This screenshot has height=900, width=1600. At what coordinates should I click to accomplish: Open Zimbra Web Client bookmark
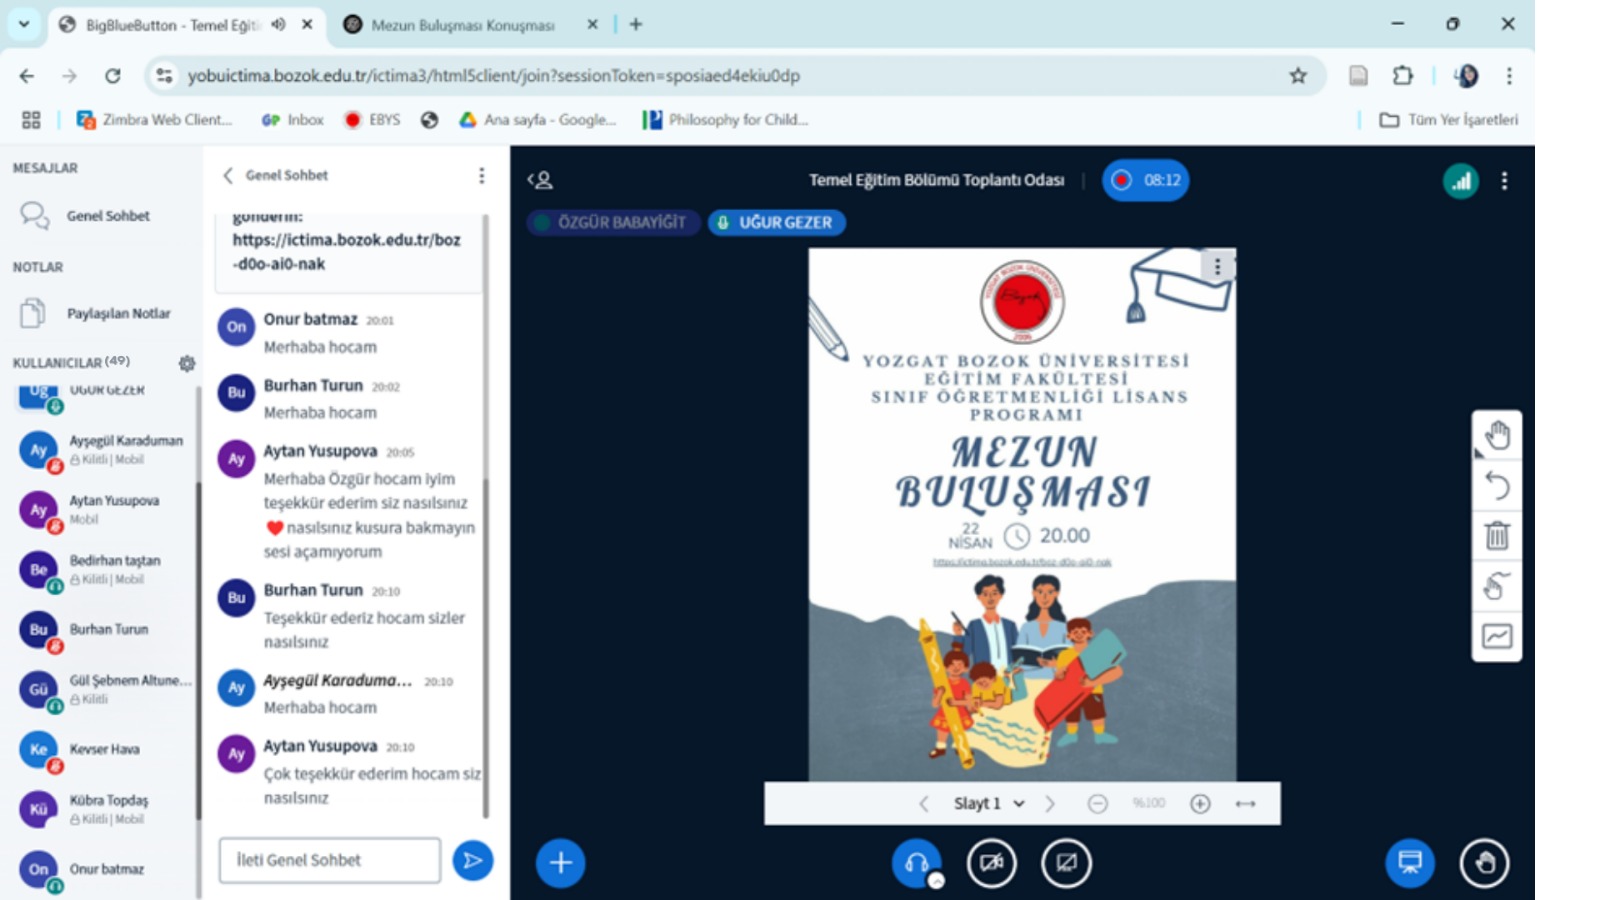154,120
